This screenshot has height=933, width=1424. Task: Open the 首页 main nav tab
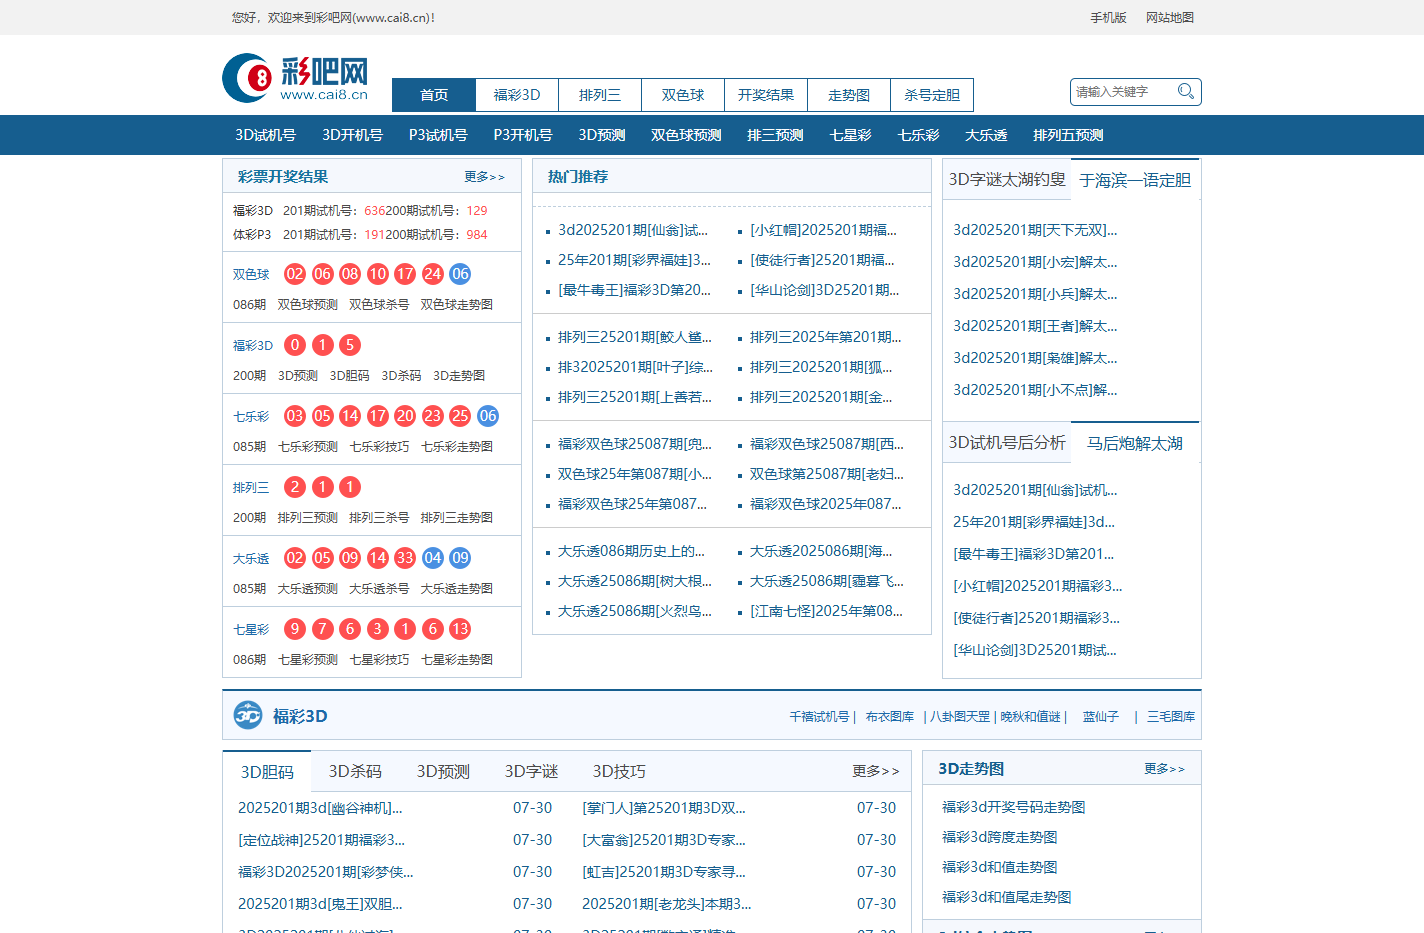pyautogui.click(x=434, y=95)
